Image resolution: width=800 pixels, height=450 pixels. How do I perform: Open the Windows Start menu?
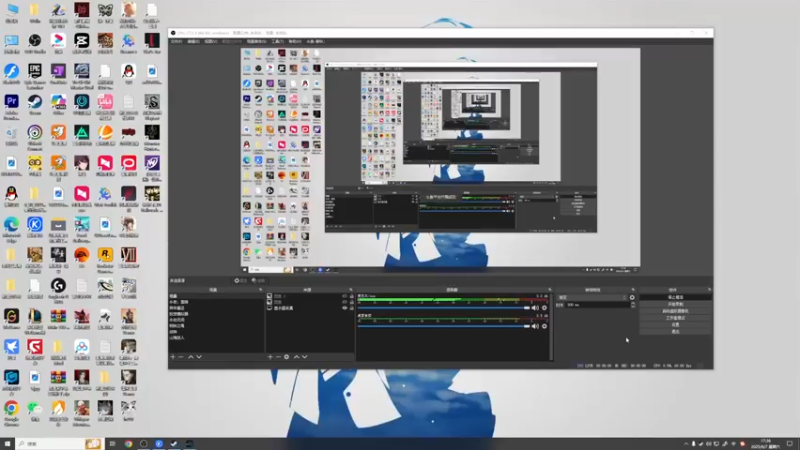[7, 444]
